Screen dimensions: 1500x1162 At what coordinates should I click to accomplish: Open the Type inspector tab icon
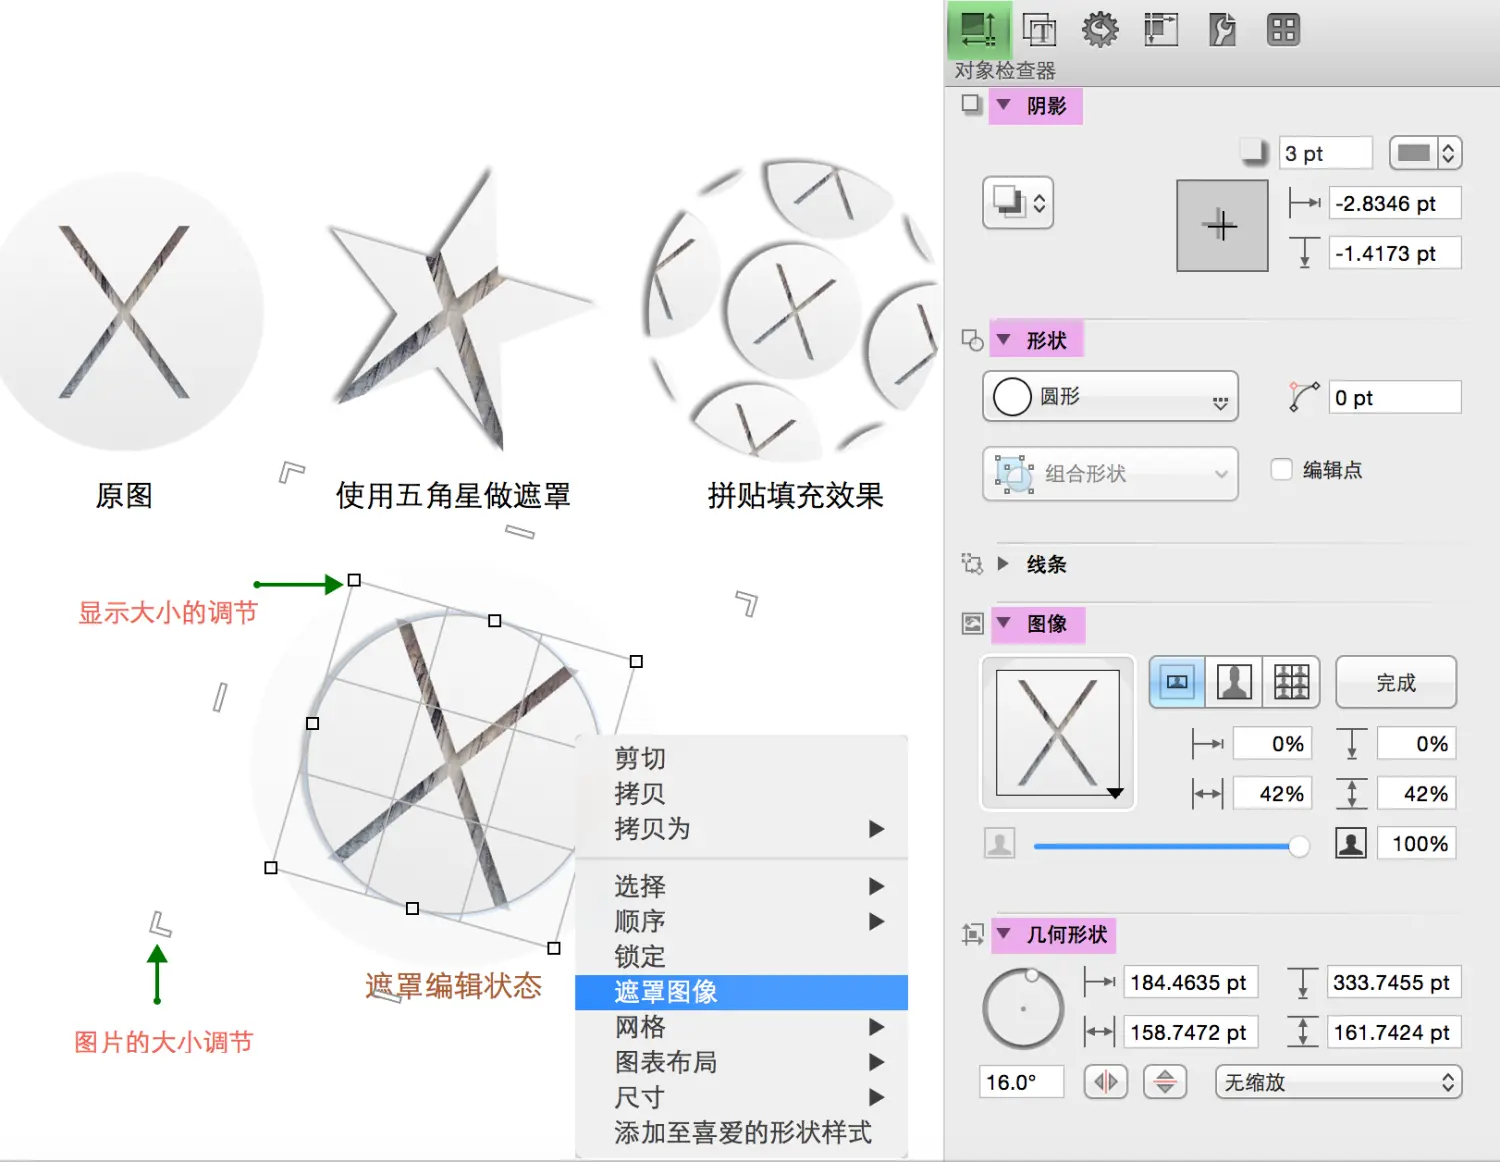pyautogui.click(x=1039, y=30)
